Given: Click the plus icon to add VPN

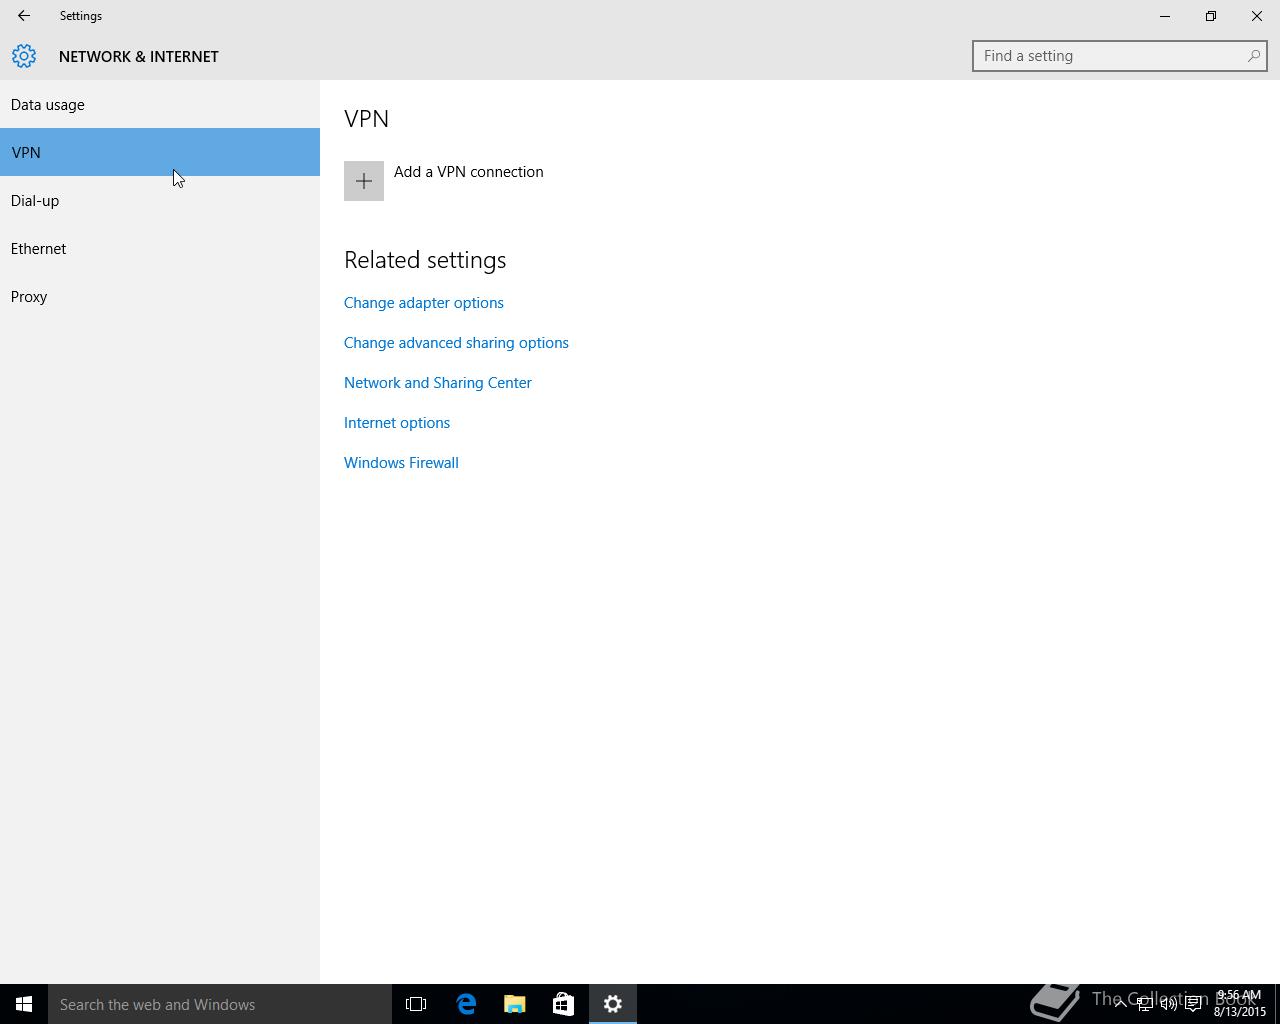Looking at the screenshot, I should point(364,181).
